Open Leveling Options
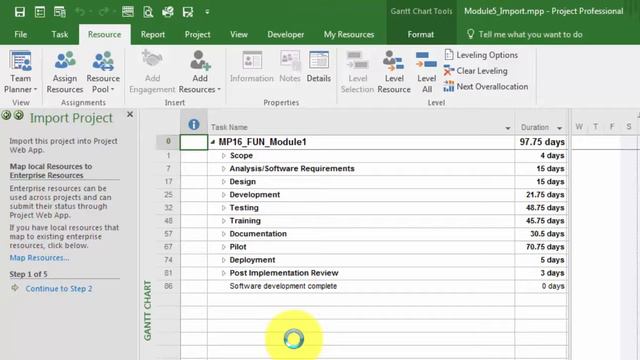 pyautogui.click(x=481, y=55)
